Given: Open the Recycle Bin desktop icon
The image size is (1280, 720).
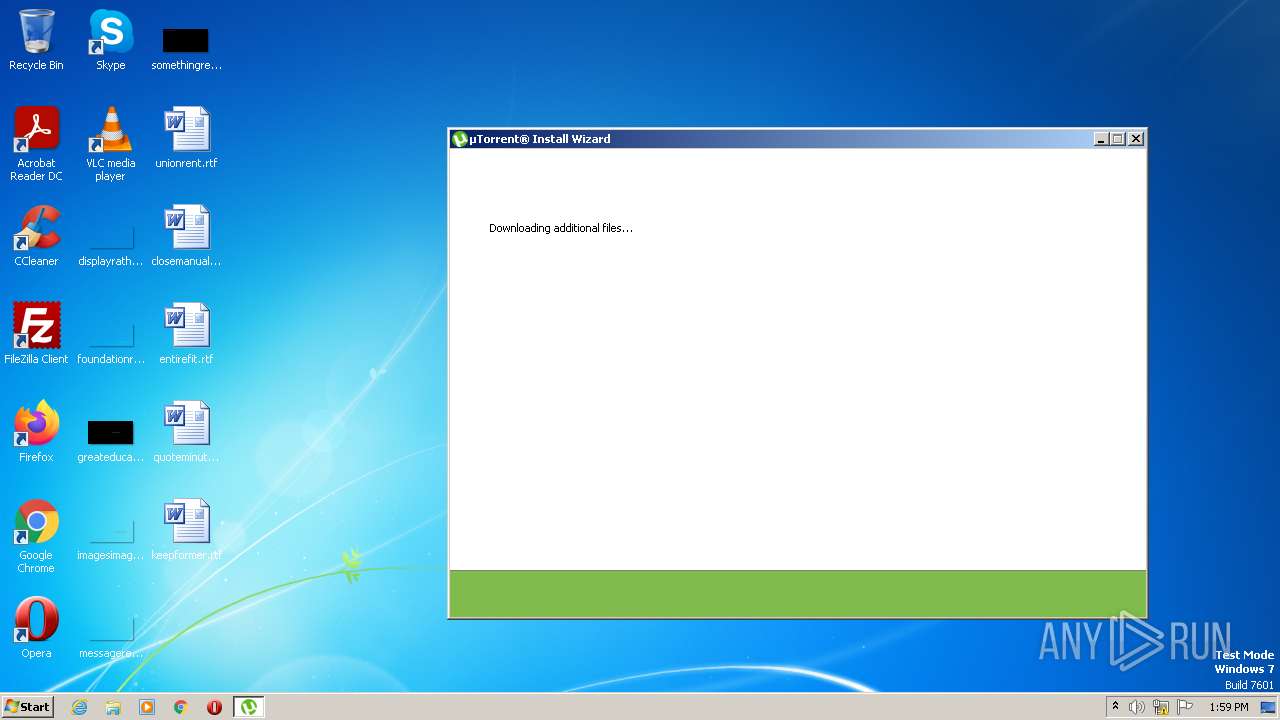Looking at the screenshot, I should (x=36, y=40).
